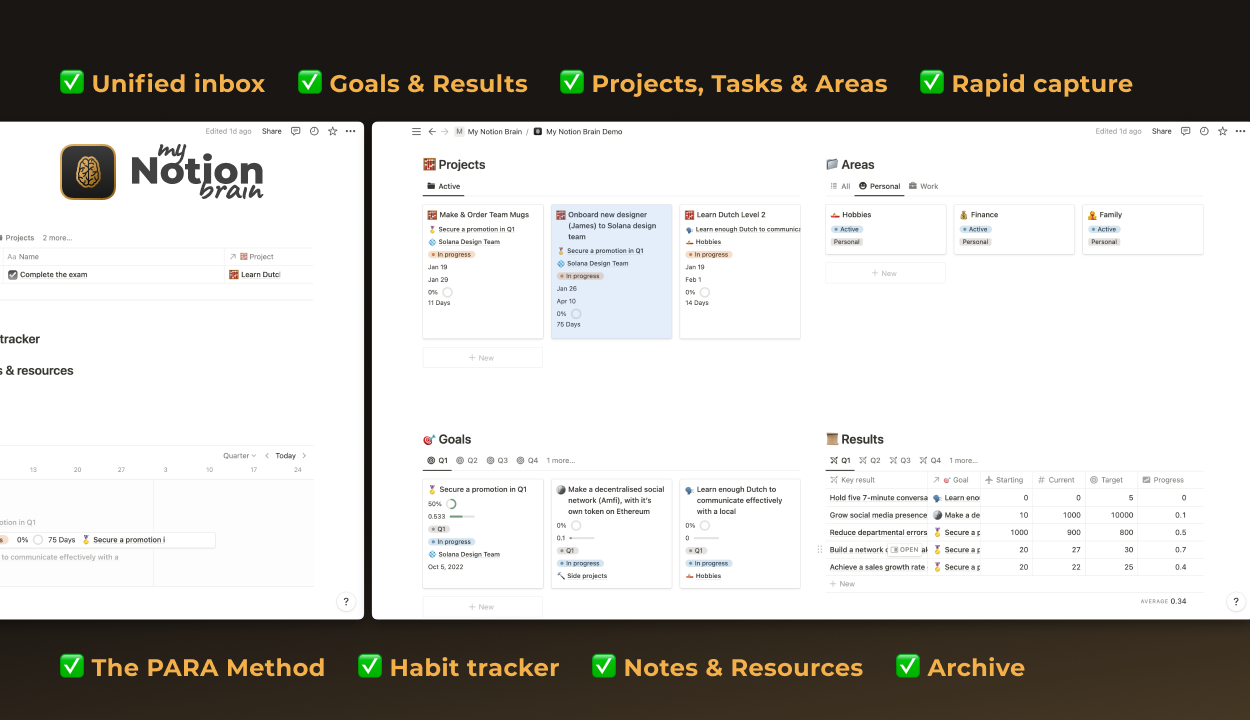Go to next timeline period arrow
Image resolution: width=1250 pixels, height=720 pixels.
click(304, 456)
